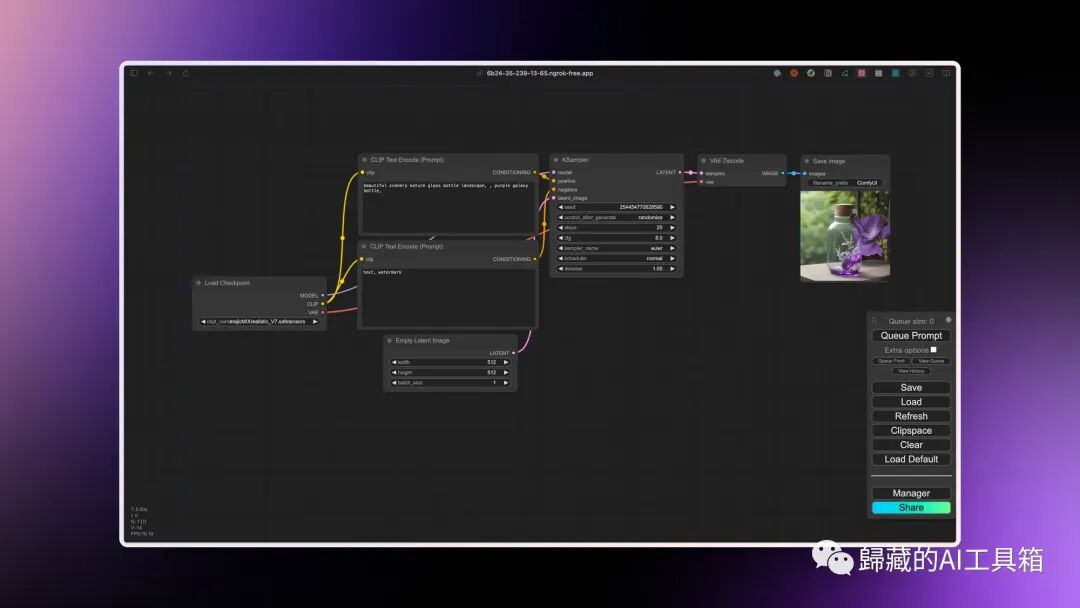Increase batch_size with its right arrow
Screen dimensions: 1080x608
(506, 383)
